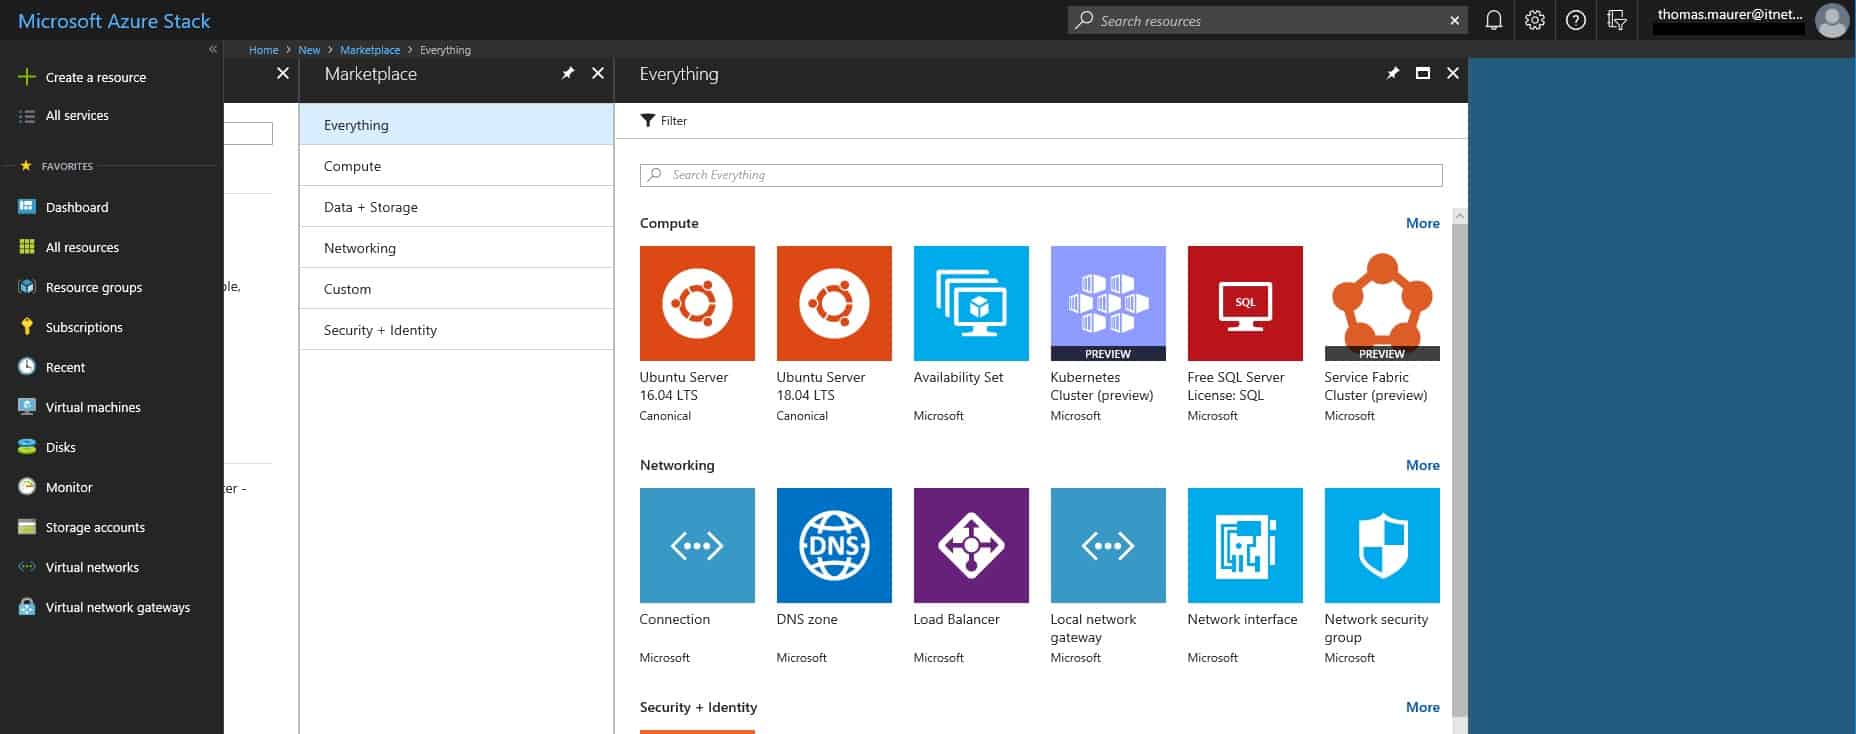The height and width of the screenshot is (734, 1856).
Task: Open portal settings gear
Action: (x=1535, y=20)
